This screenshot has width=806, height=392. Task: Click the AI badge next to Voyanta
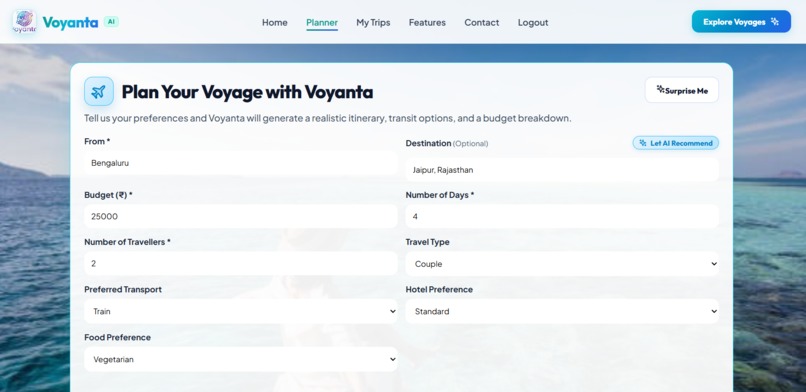click(x=111, y=22)
